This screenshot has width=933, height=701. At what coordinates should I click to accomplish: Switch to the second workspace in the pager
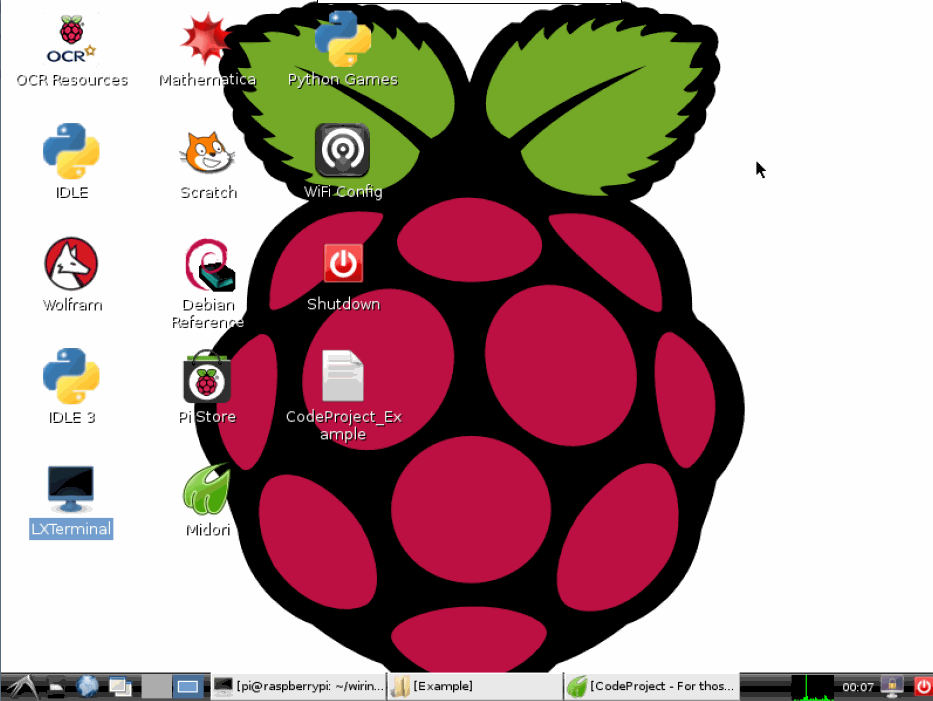point(188,687)
